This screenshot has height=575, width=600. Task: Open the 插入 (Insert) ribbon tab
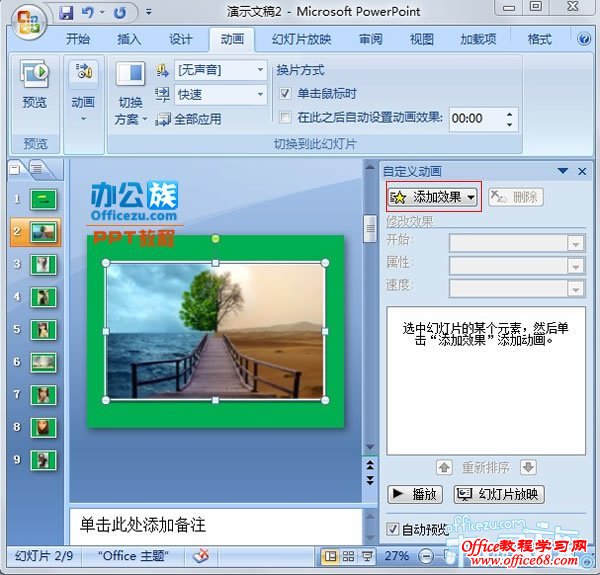pos(130,40)
